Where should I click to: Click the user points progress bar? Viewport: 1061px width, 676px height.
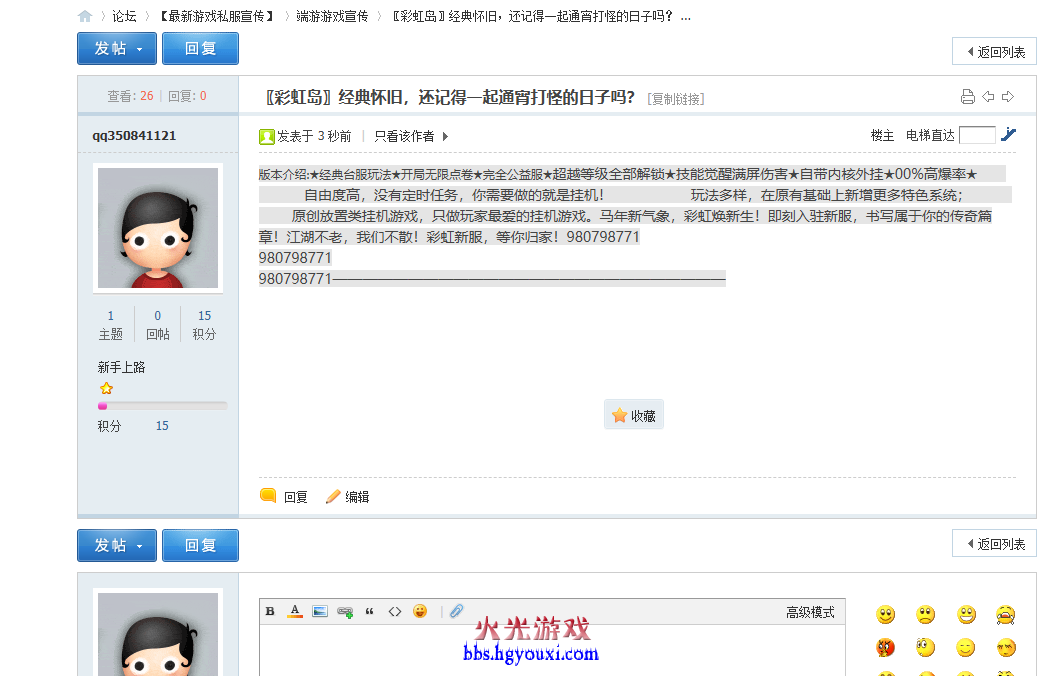162,406
